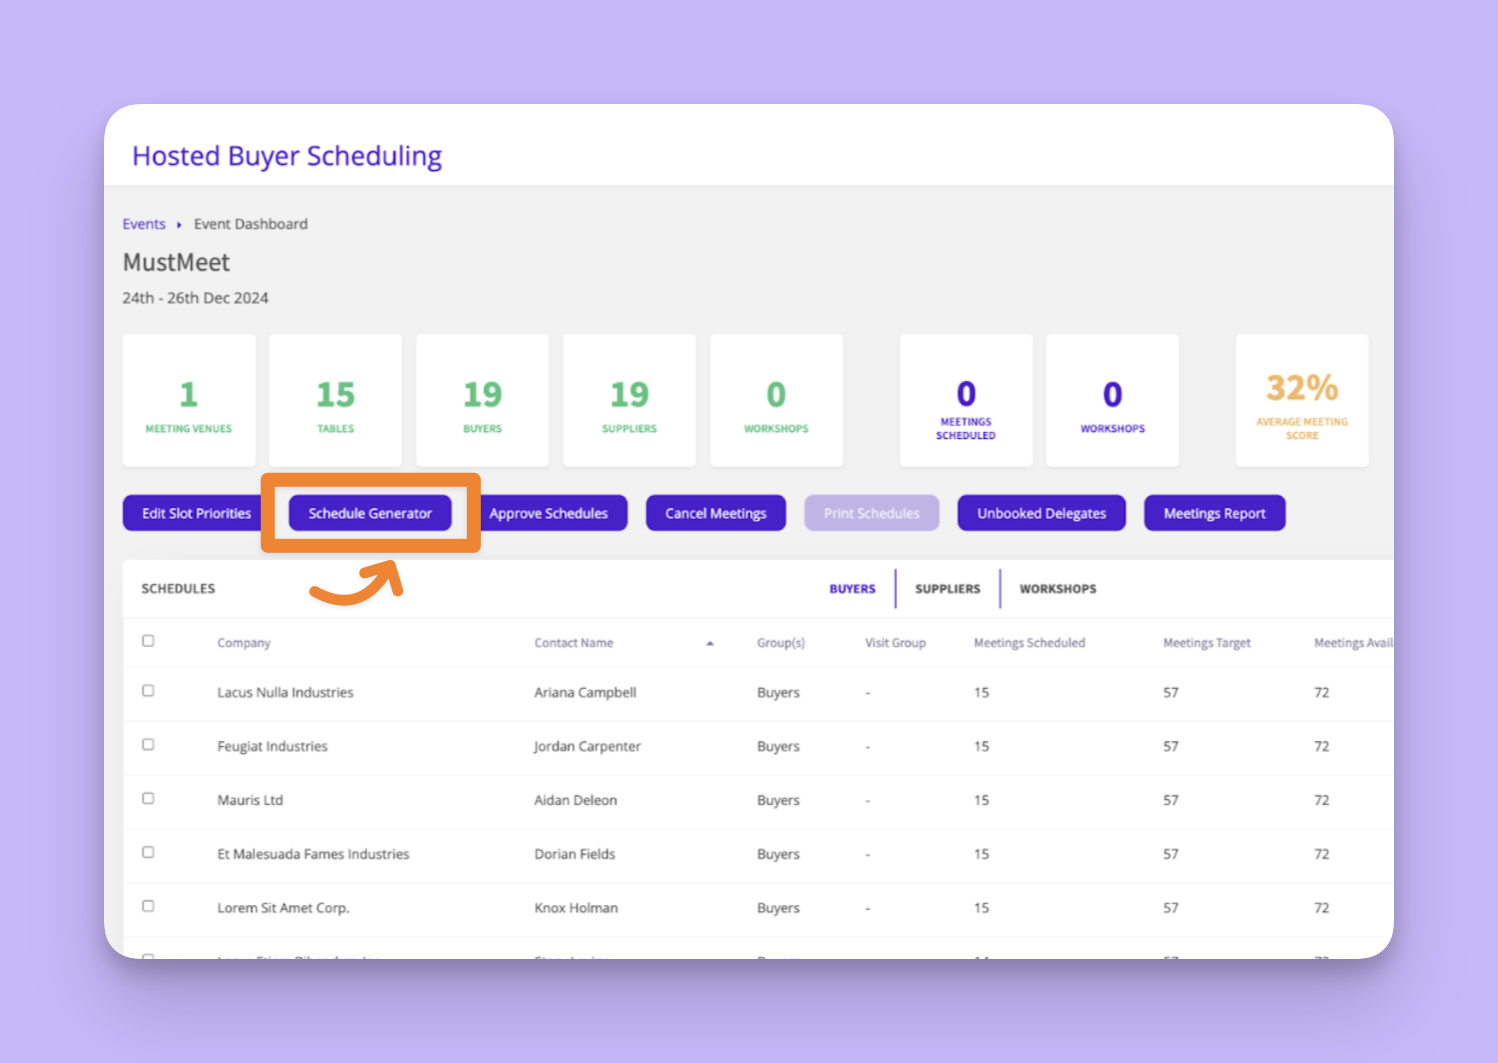This screenshot has height=1063, width=1498.
Task: Click Approve Schedules
Action: point(551,513)
